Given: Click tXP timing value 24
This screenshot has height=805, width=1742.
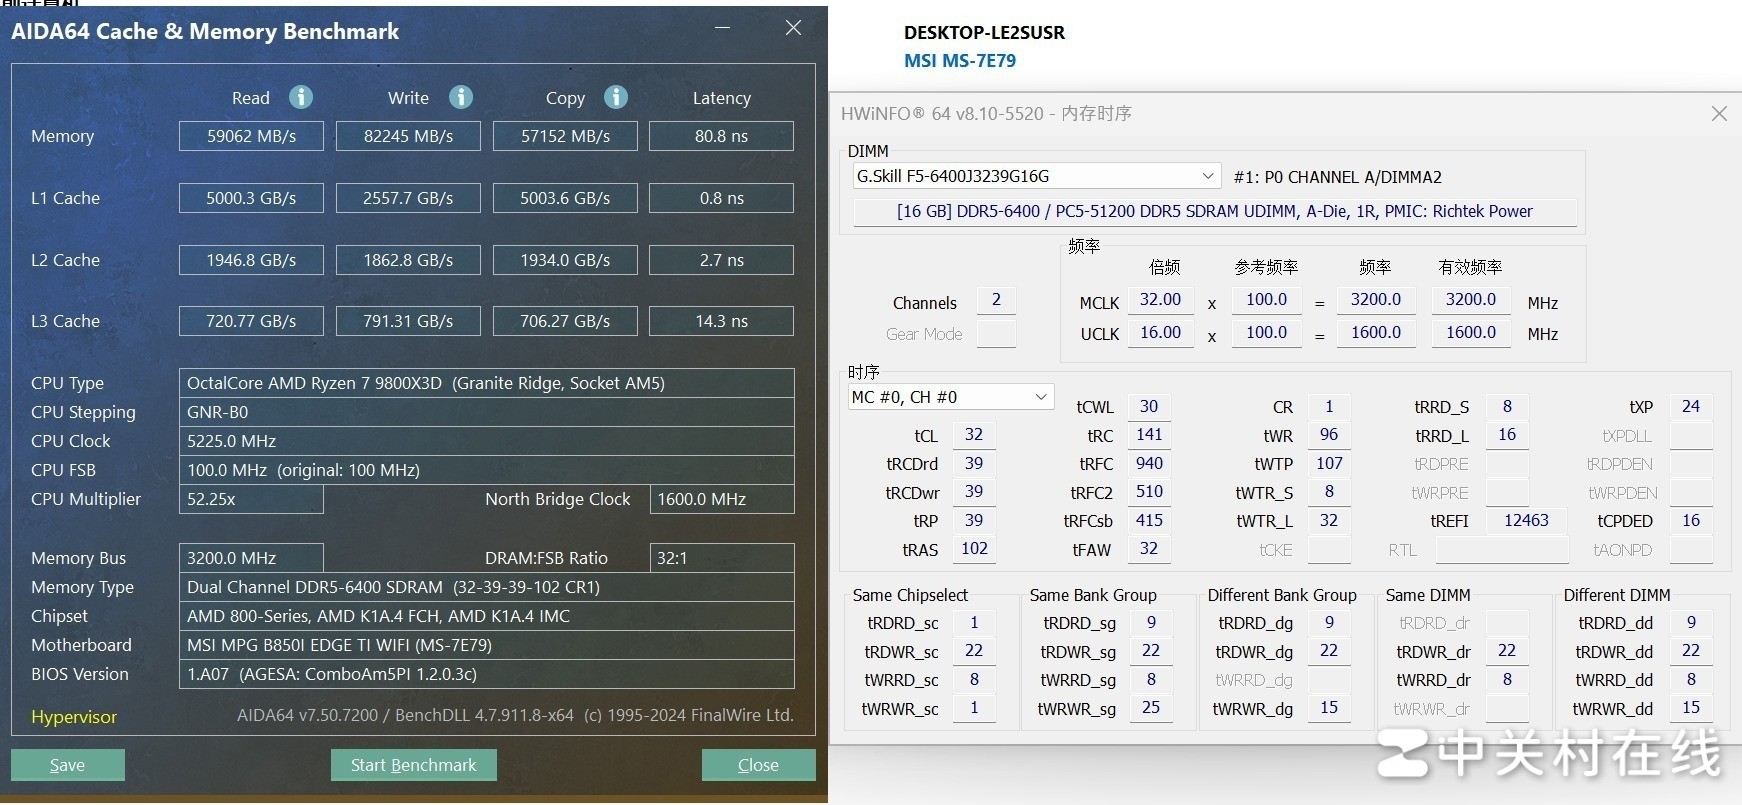Looking at the screenshot, I should (1691, 407).
